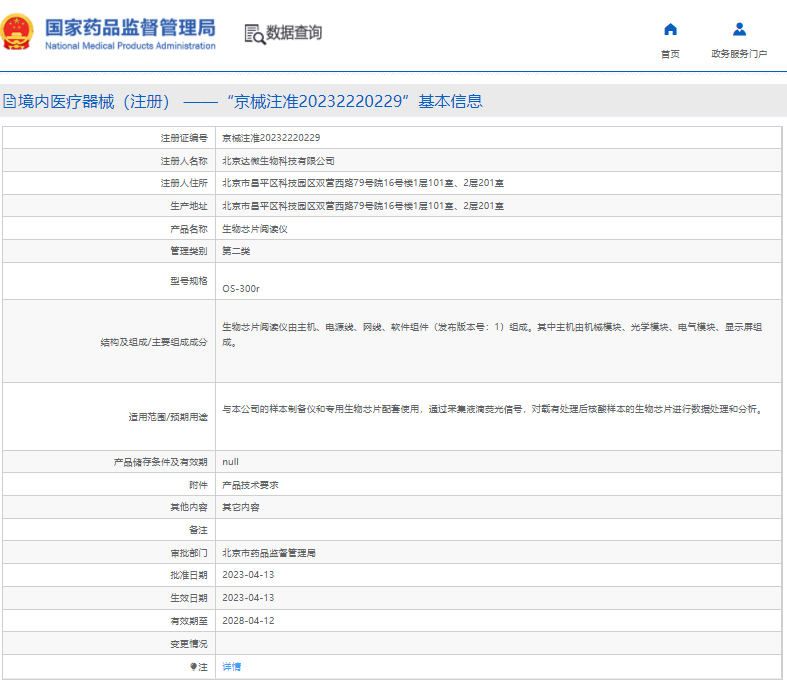Select expiry date 2028-04-12
The height and width of the screenshot is (685, 787).
pyautogui.click(x=248, y=621)
